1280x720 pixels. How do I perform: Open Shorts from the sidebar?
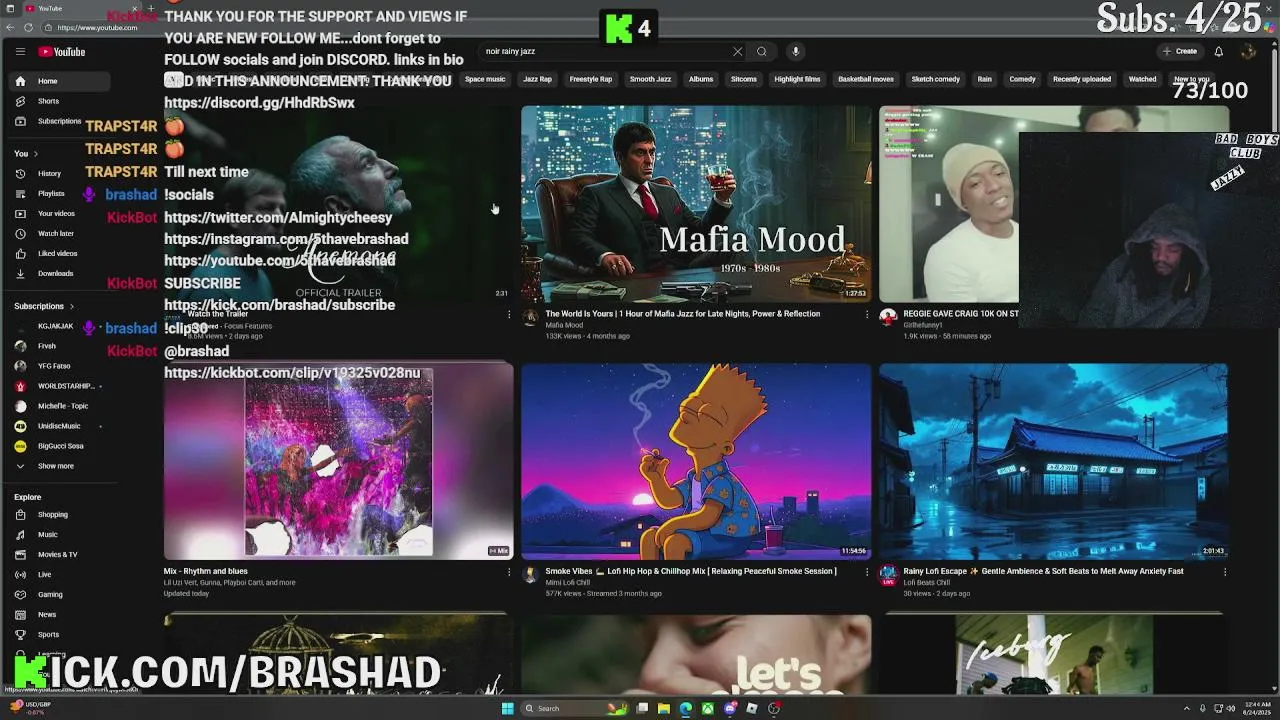[x=46, y=101]
